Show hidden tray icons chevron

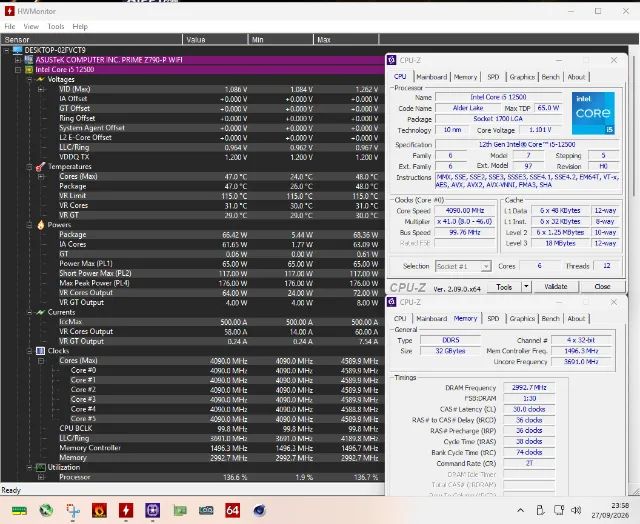click(x=520, y=510)
